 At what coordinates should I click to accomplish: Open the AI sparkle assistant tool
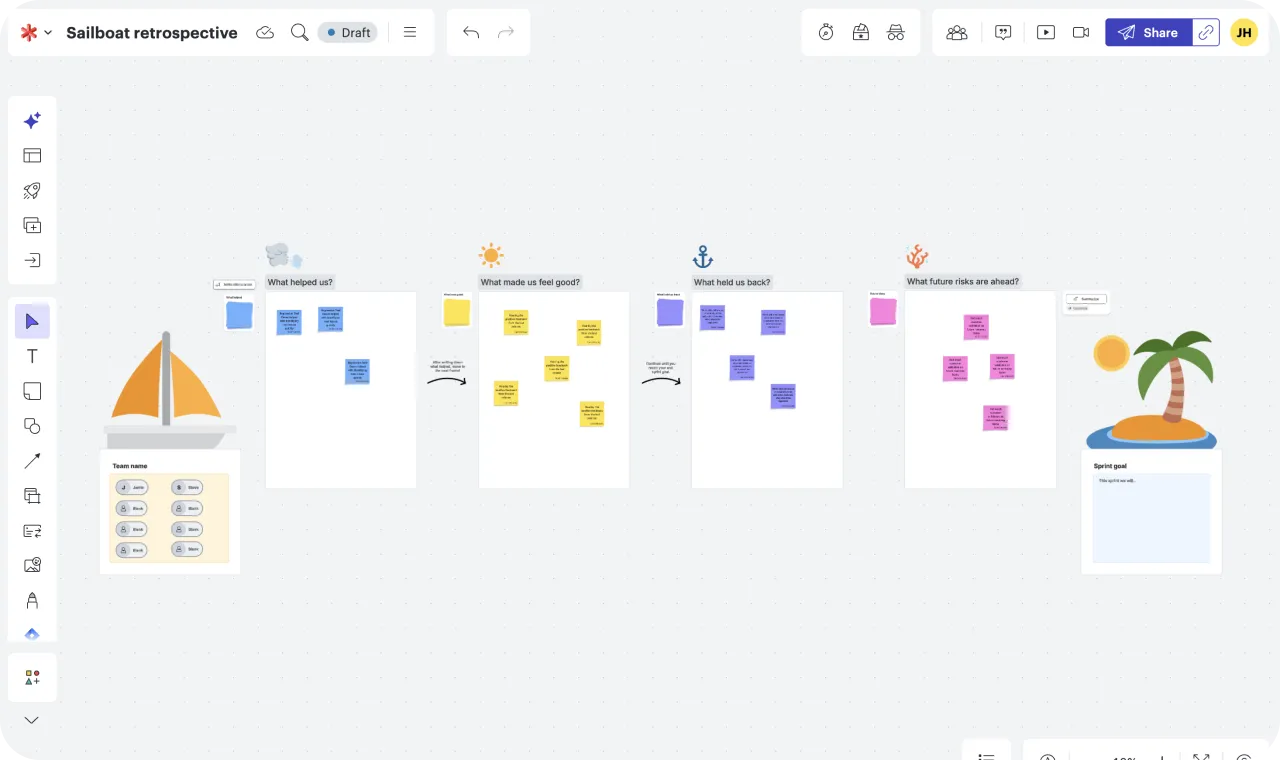point(32,120)
